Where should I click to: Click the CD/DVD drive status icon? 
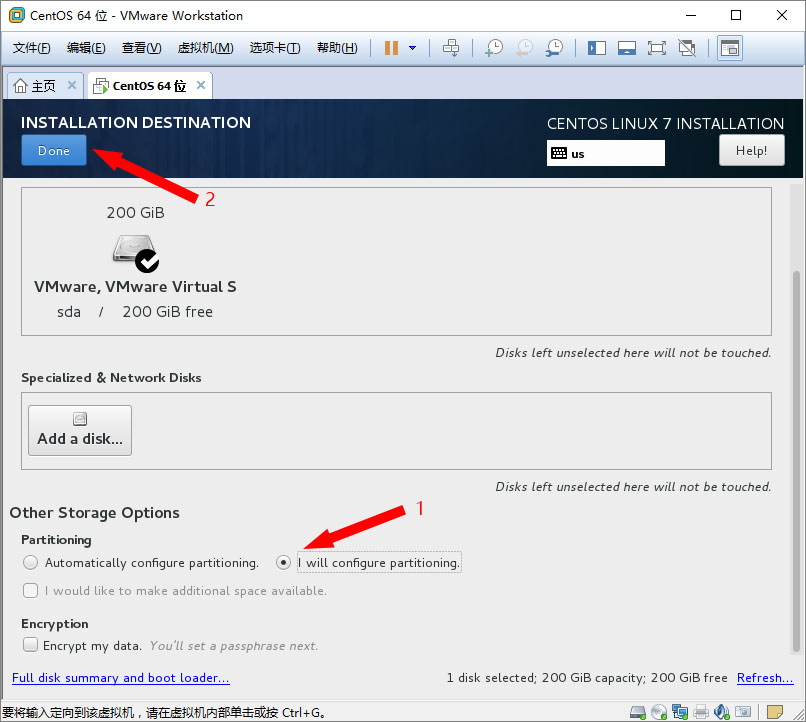coord(659,712)
